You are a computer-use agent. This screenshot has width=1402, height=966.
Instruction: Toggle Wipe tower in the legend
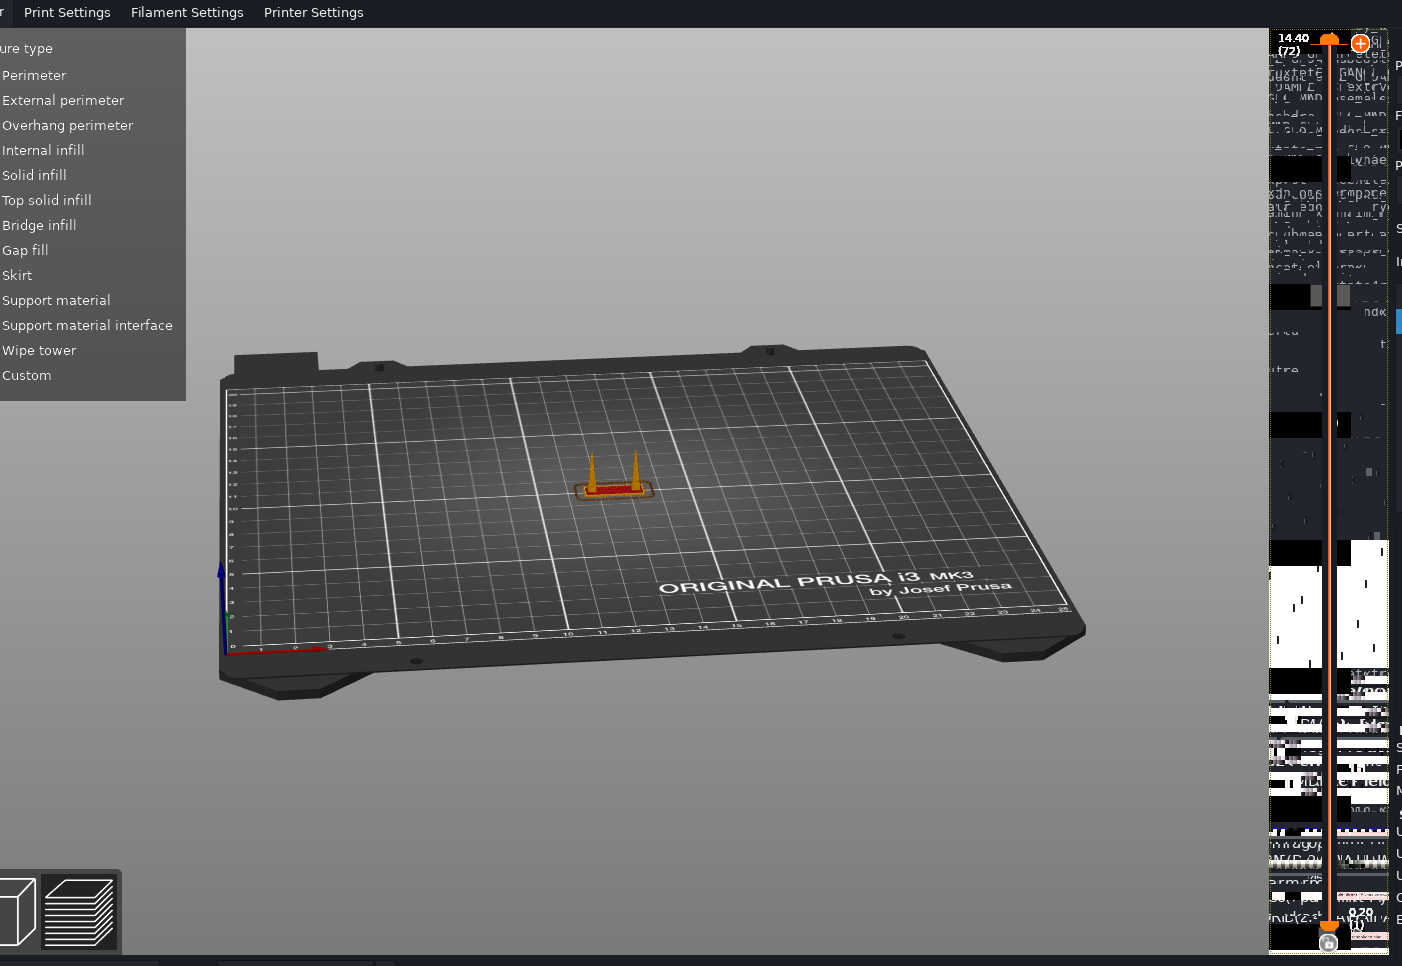[39, 351]
